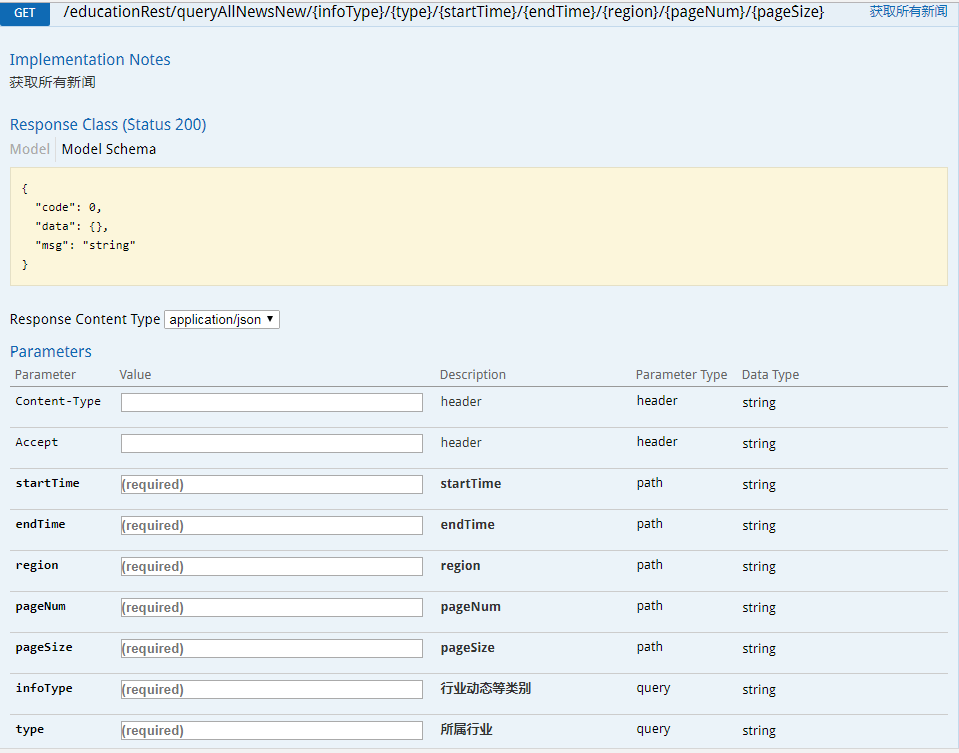Click the GET method badge

click(x=25, y=13)
